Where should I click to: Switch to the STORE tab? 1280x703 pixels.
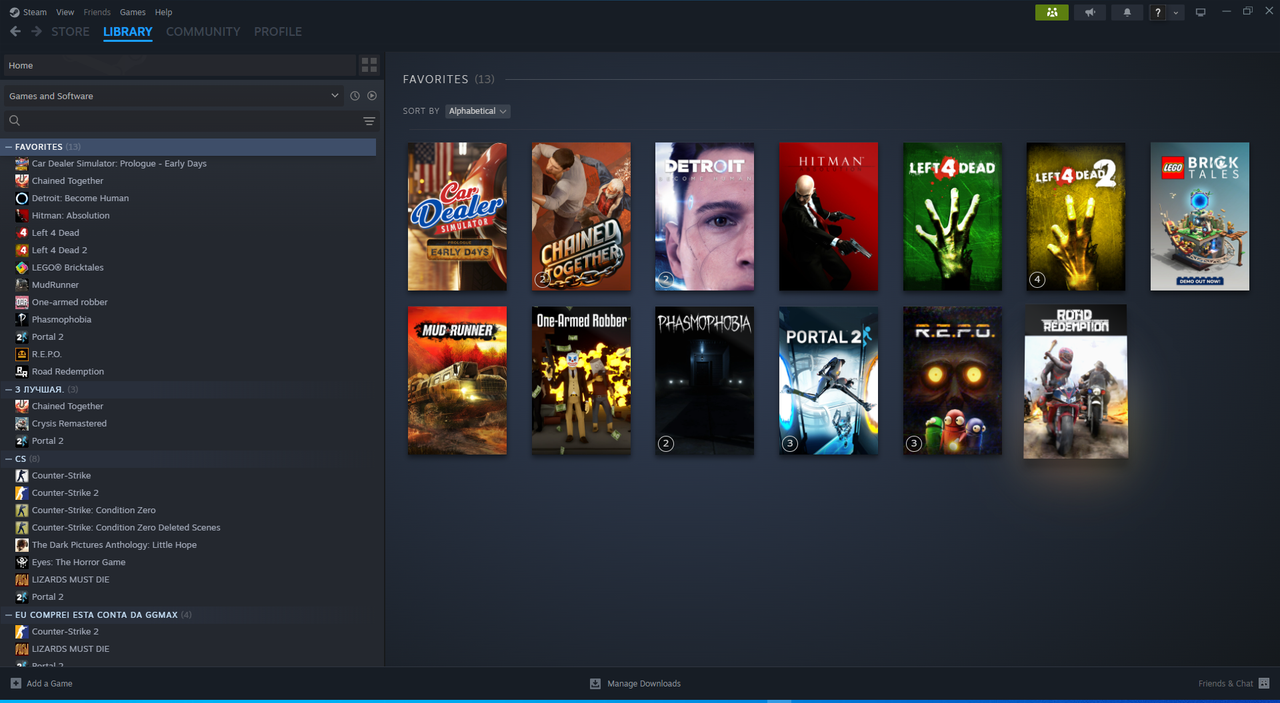(x=71, y=32)
